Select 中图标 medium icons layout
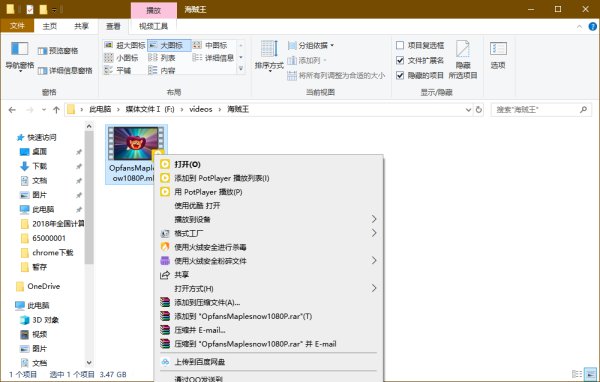600x382 pixels. (x=210, y=45)
